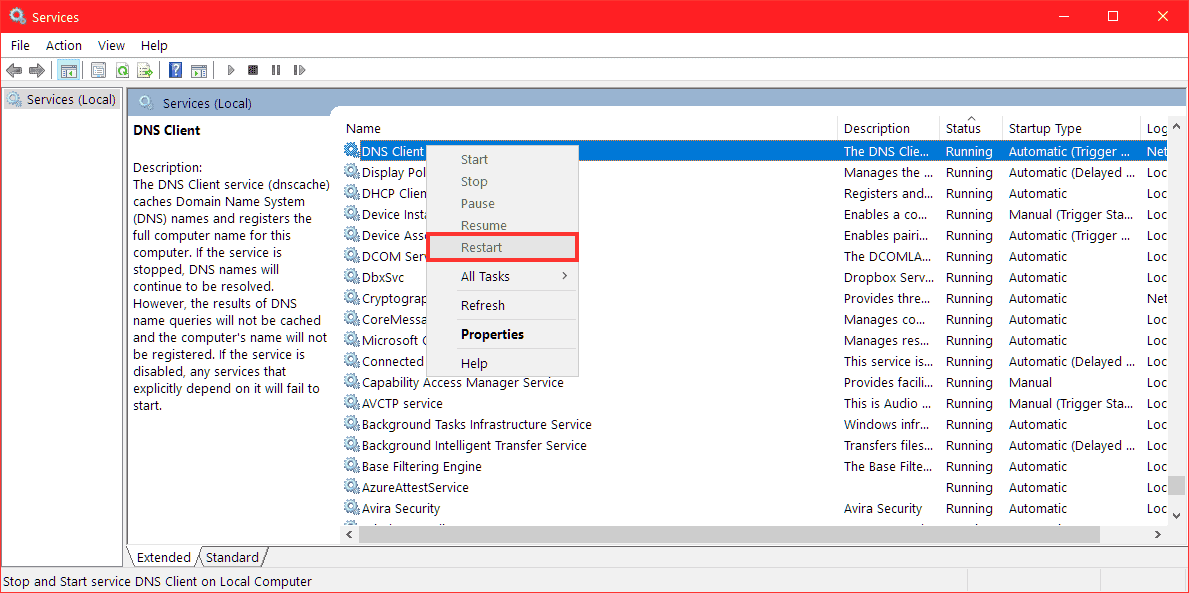Click the Help toolbar icon

coord(175,69)
